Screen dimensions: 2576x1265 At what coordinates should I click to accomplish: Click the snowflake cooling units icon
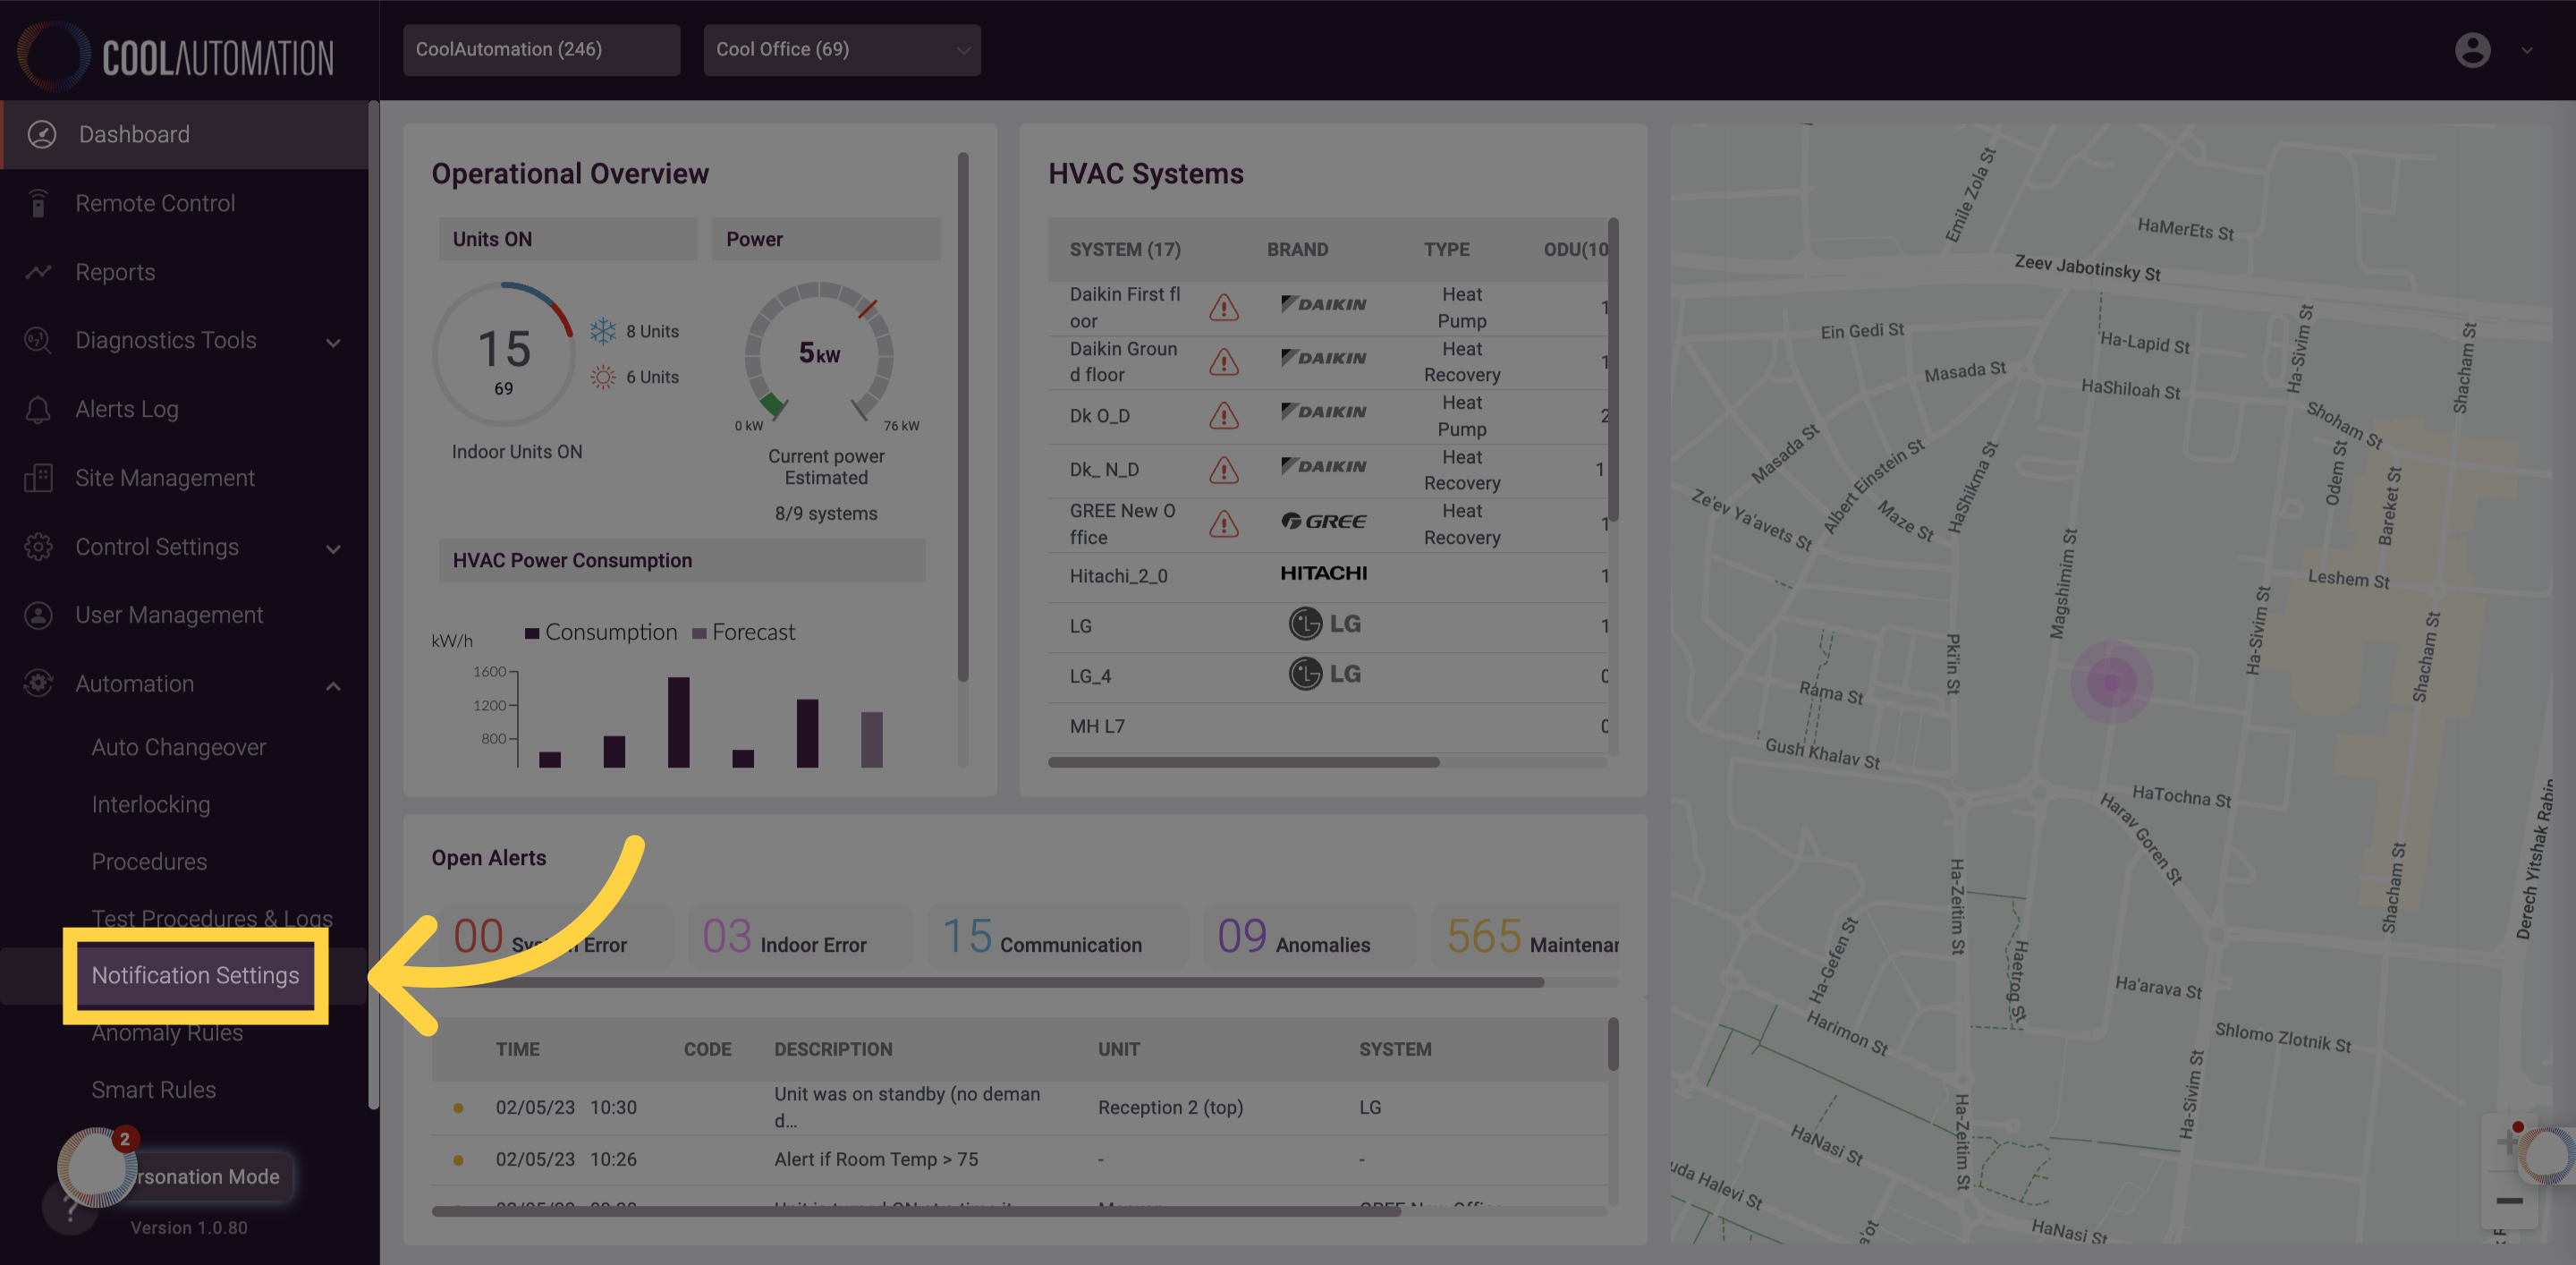603,331
